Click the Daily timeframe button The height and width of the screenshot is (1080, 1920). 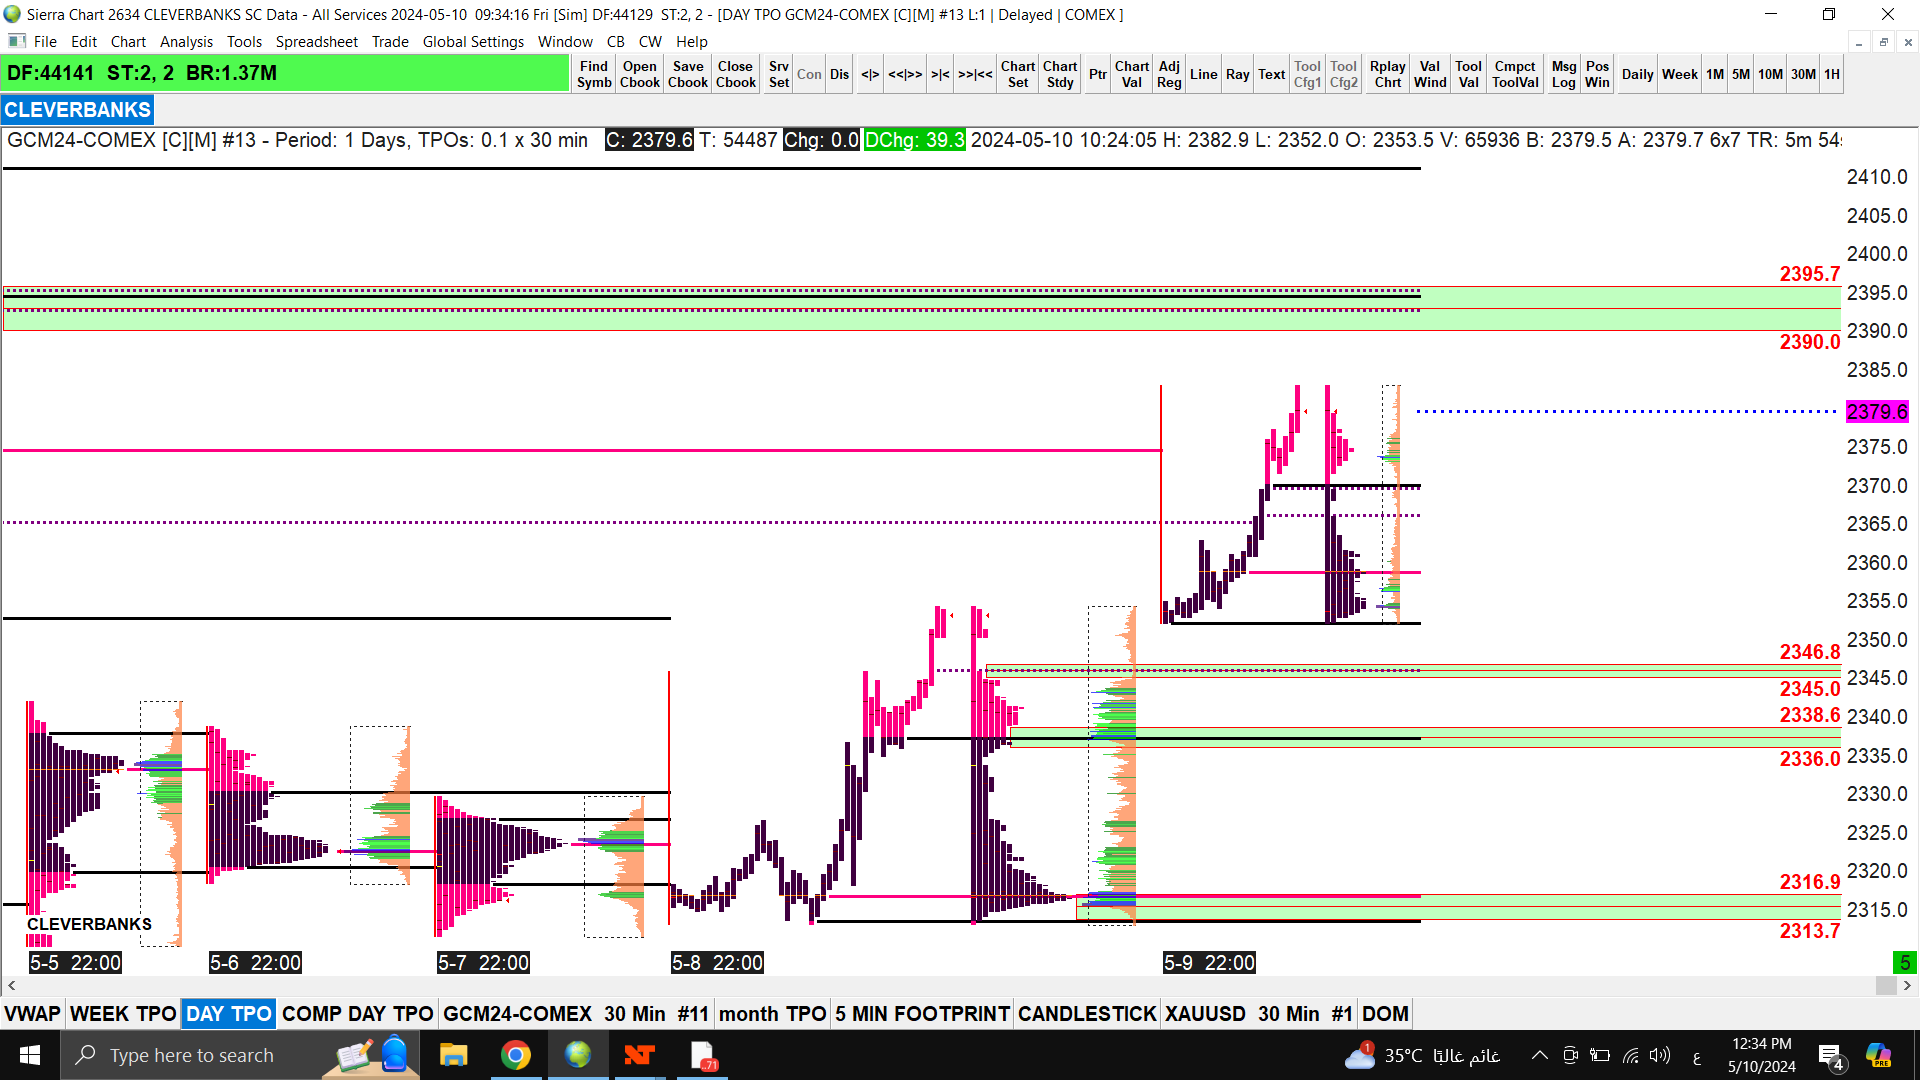click(1637, 74)
